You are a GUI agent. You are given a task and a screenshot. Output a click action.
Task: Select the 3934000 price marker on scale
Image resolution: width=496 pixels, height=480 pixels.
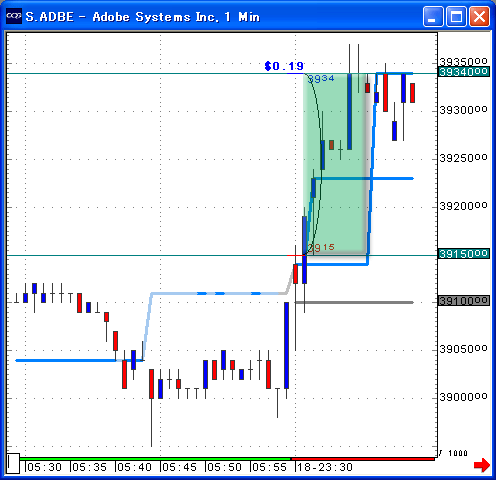[x=463, y=72]
